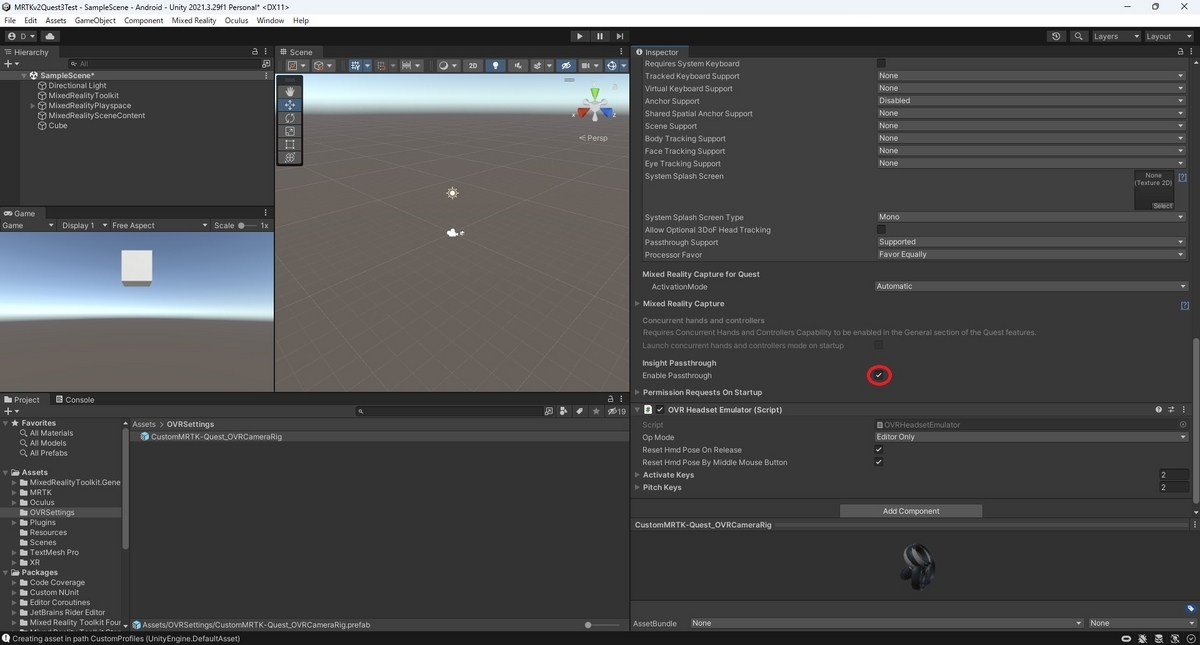The height and width of the screenshot is (645, 1200).
Task: Open the Mixed Reality menu
Action: click(x=194, y=20)
